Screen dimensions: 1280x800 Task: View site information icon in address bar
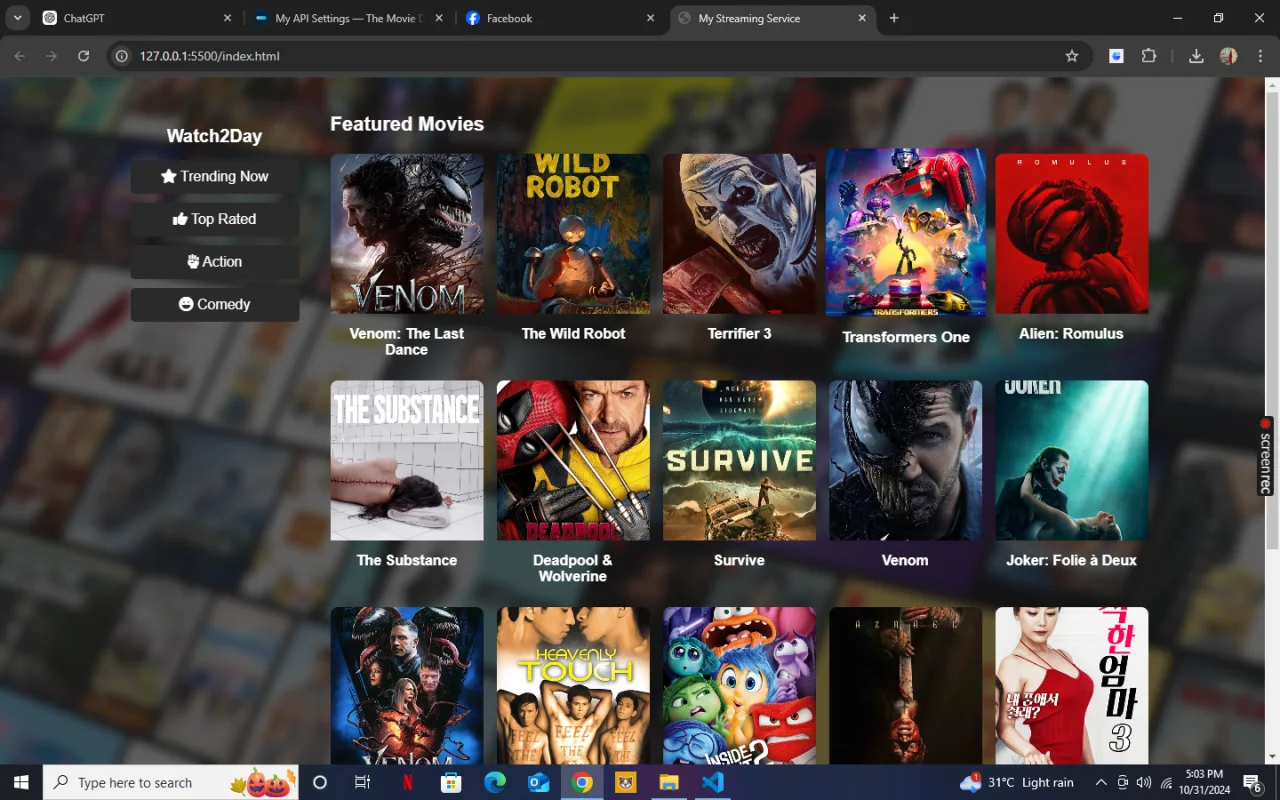122,56
